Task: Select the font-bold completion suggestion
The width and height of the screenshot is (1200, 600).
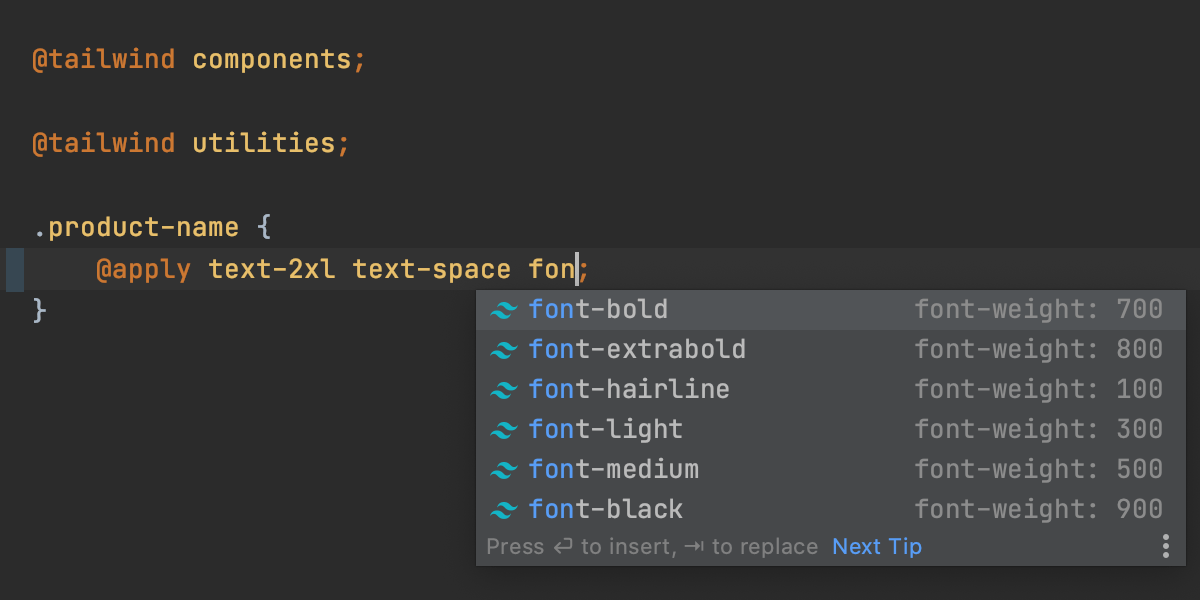Action: click(x=598, y=310)
